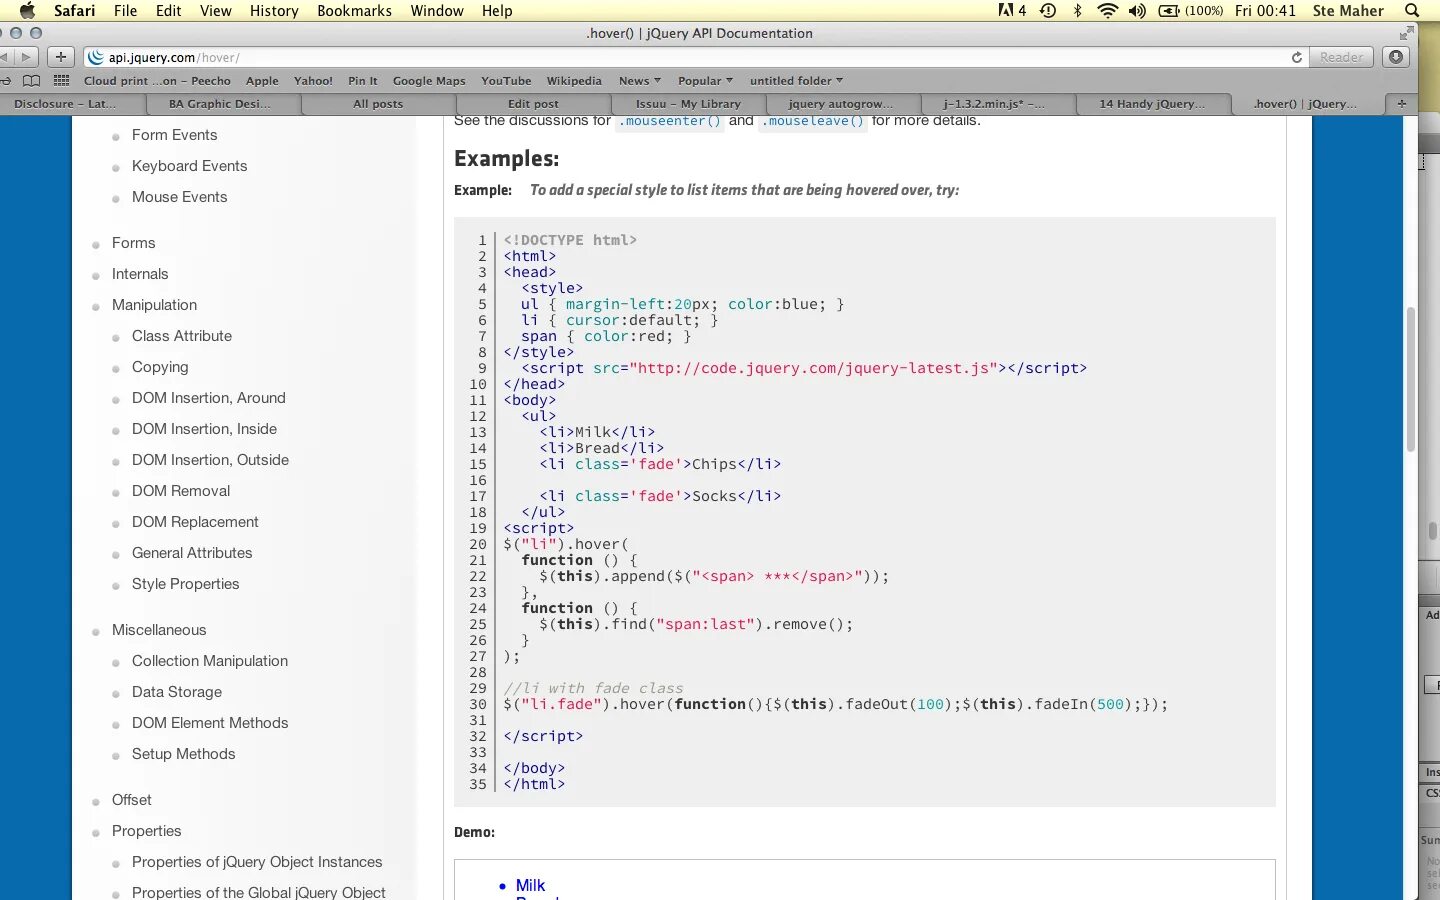The image size is (1440, 900).
Task: Open Collection Manipulation sidebar link
Action: click(x=210, y=661)
